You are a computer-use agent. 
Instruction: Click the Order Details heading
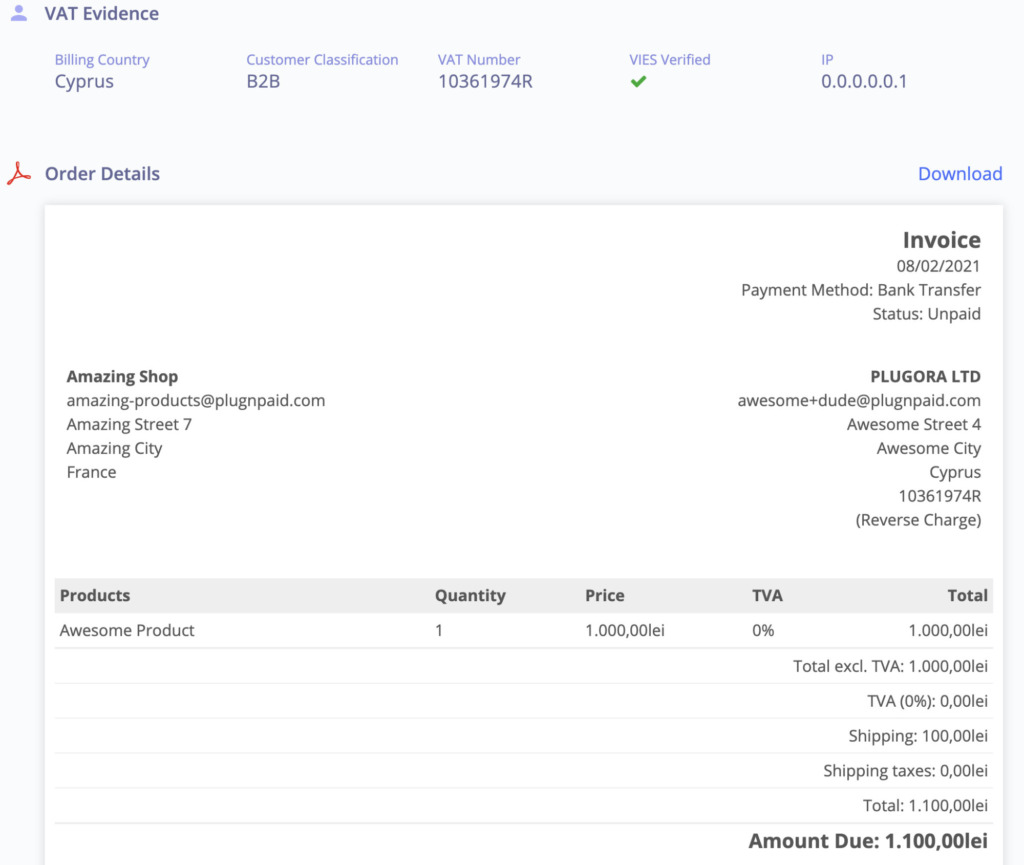pyautogui.click(x=102, y=174)
